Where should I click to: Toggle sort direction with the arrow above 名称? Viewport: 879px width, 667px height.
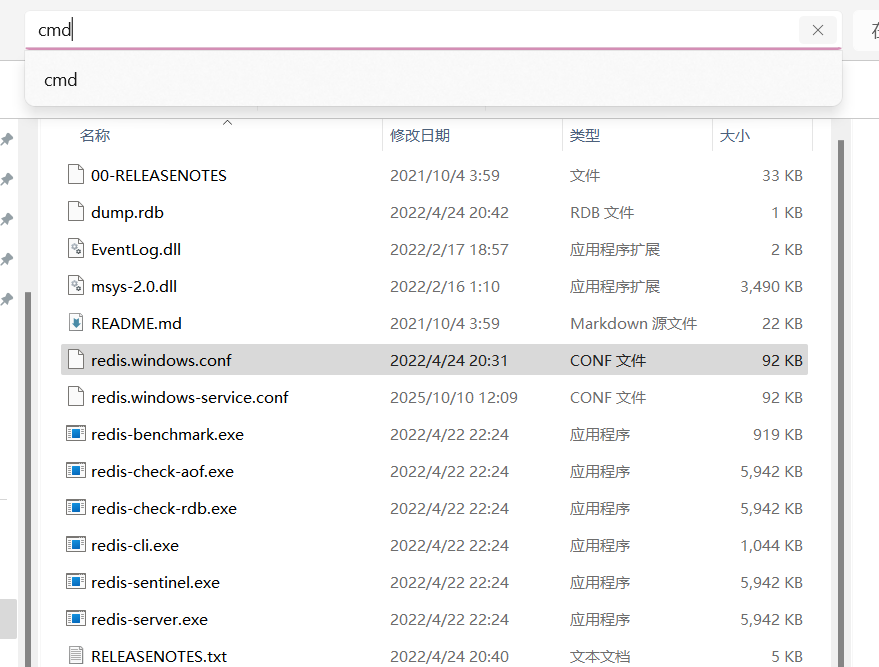tap(227, 123)
